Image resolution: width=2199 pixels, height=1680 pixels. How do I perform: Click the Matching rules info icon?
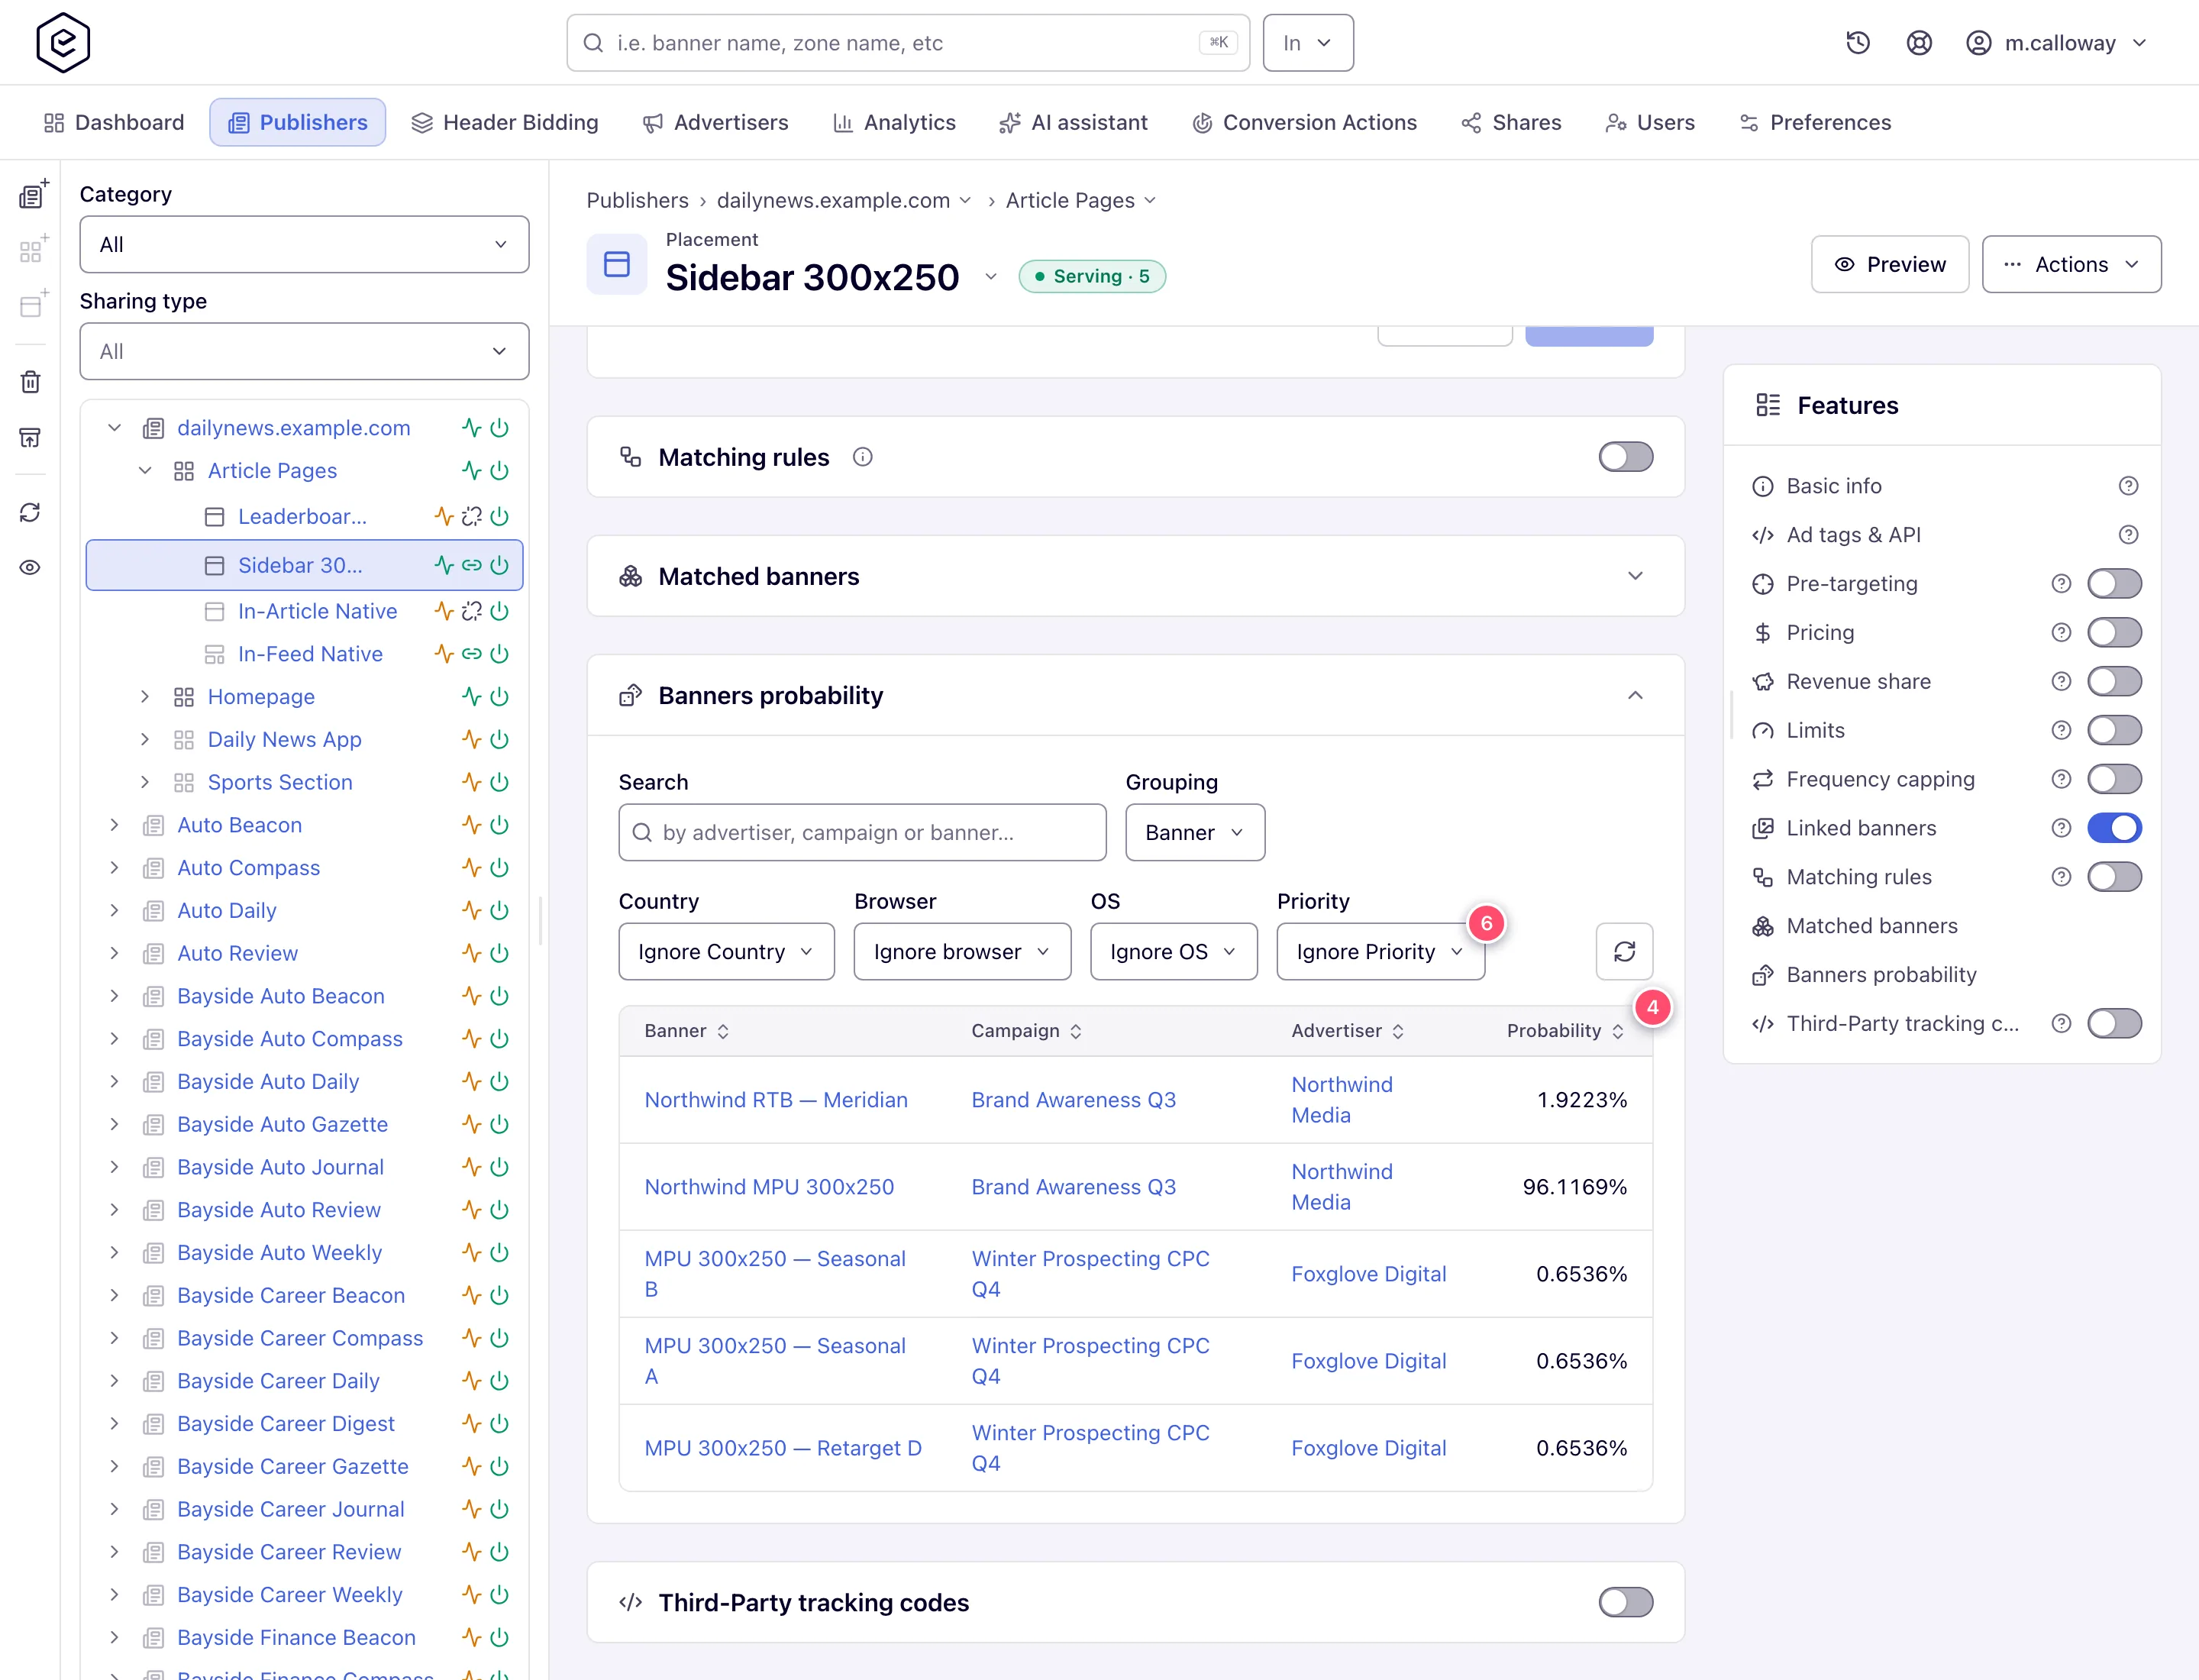coord(862,457)
